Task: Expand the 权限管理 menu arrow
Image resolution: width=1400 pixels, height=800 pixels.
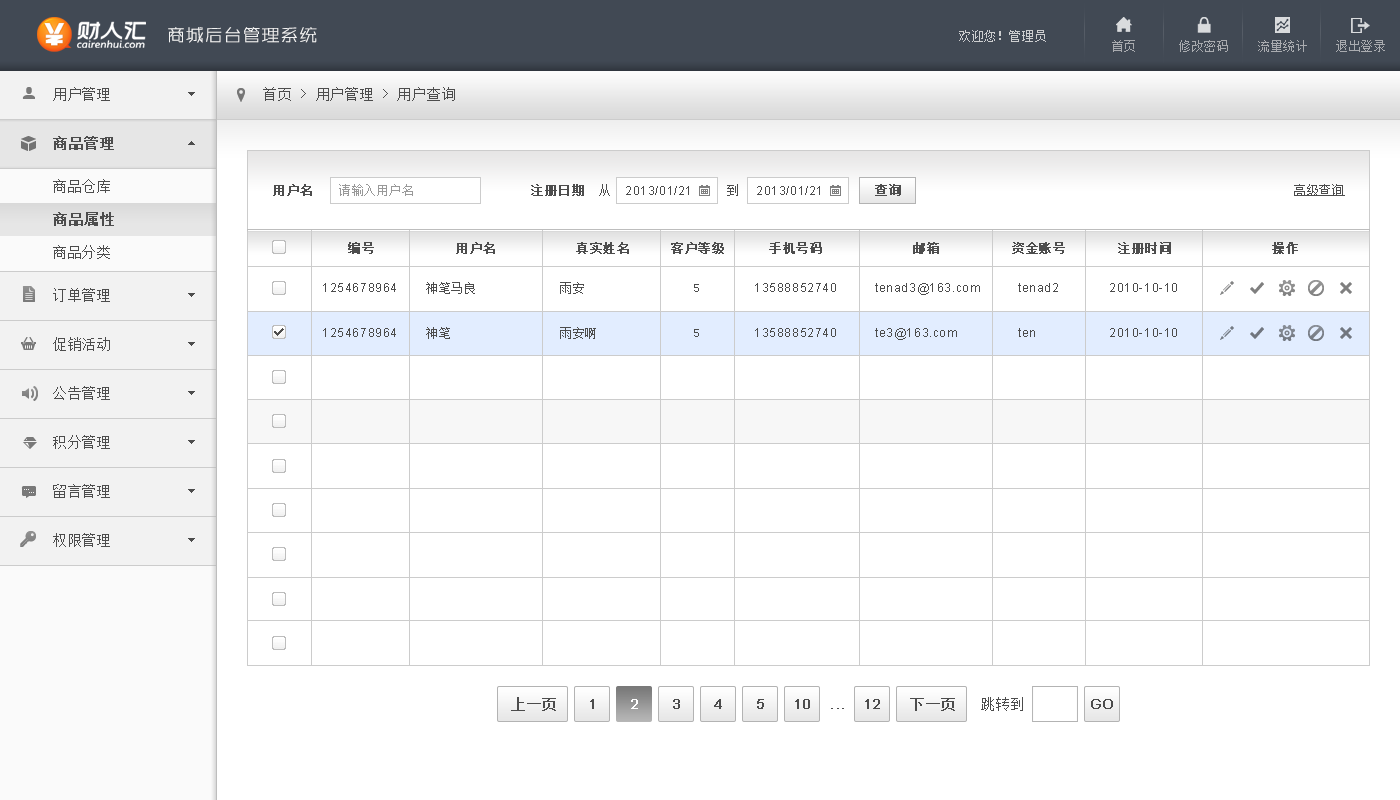Action: (x=191, y=540)
